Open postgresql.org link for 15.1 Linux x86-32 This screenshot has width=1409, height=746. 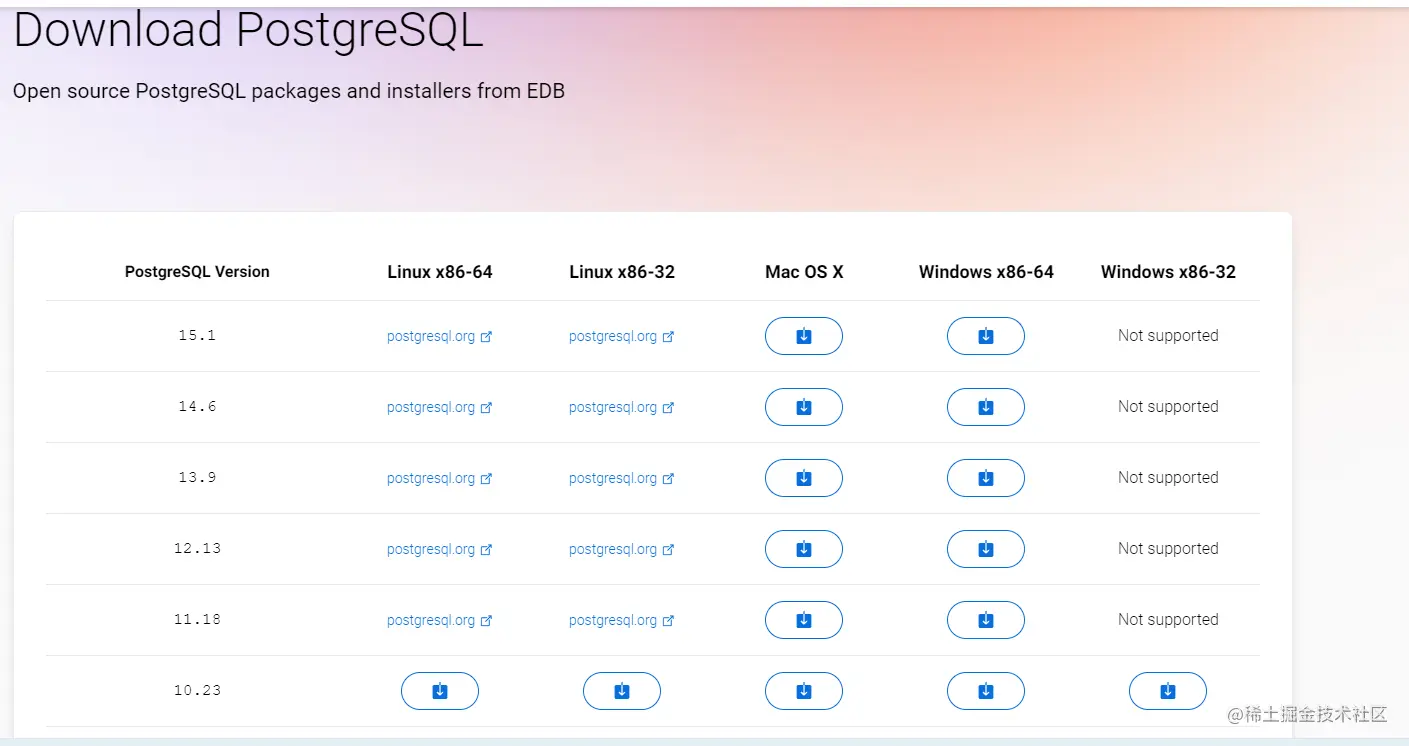[x=621, y=337]
